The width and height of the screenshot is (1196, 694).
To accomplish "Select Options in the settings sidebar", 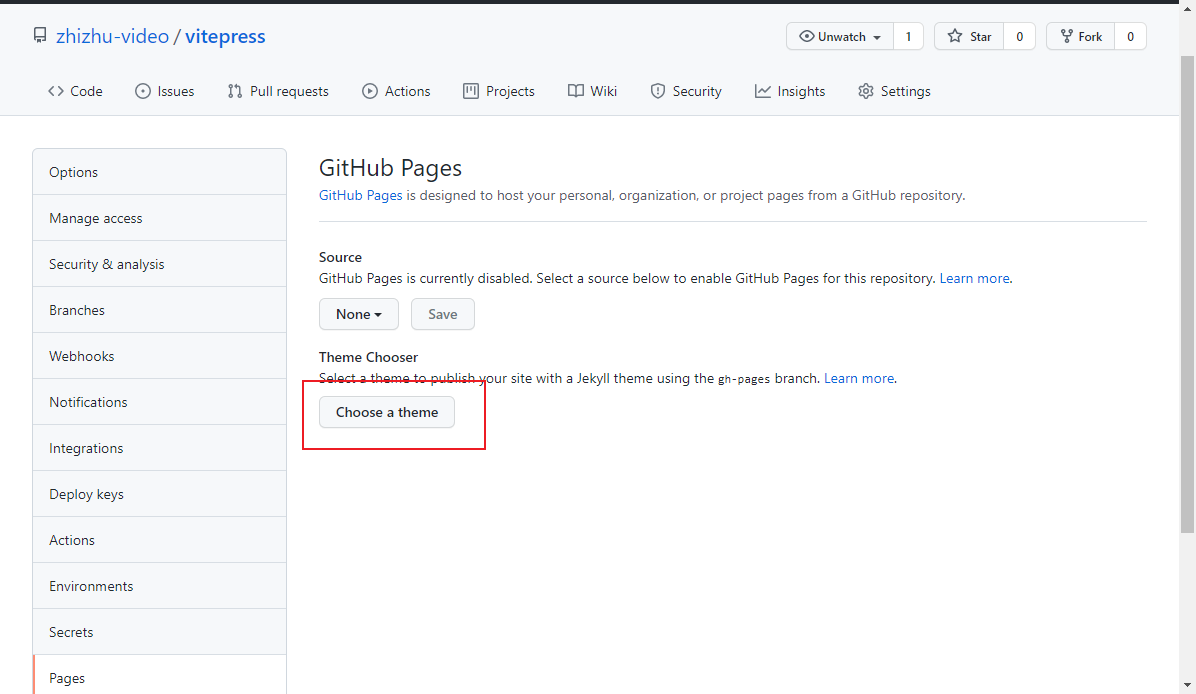I will click(159, 172).
